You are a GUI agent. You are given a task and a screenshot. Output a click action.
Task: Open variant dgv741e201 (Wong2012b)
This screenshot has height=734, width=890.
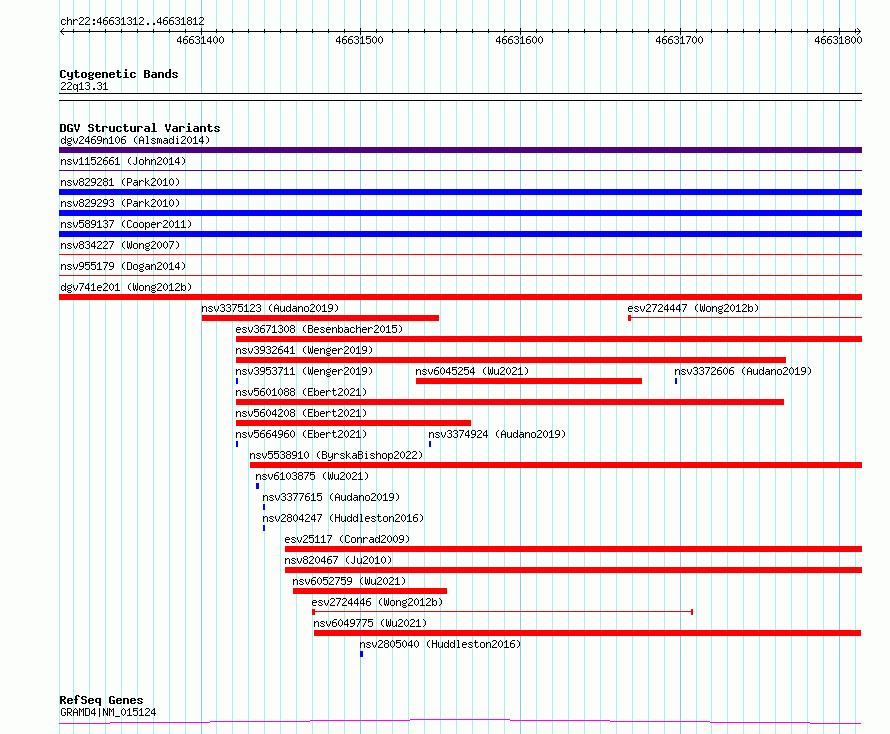click(x=126, y=287)
